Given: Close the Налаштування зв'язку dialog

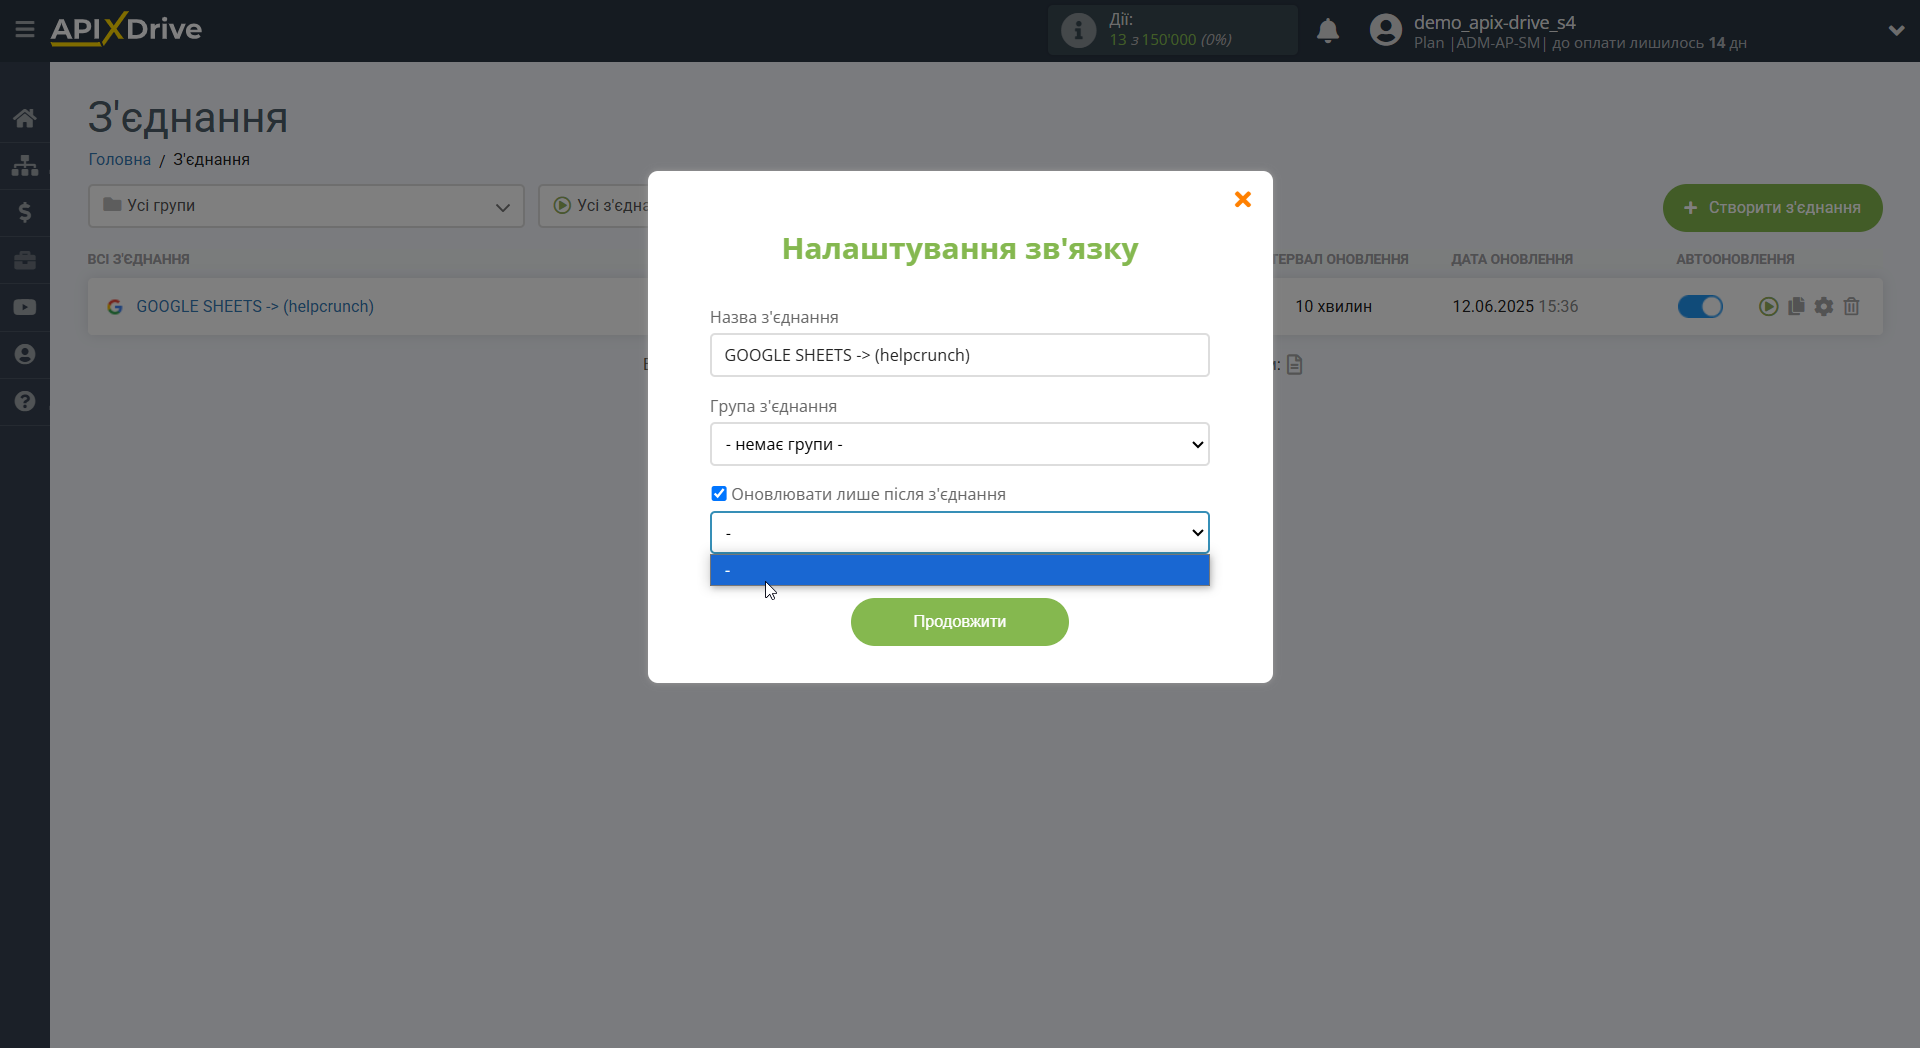Looking at the screenshot, I should (x=1243, y=200).
